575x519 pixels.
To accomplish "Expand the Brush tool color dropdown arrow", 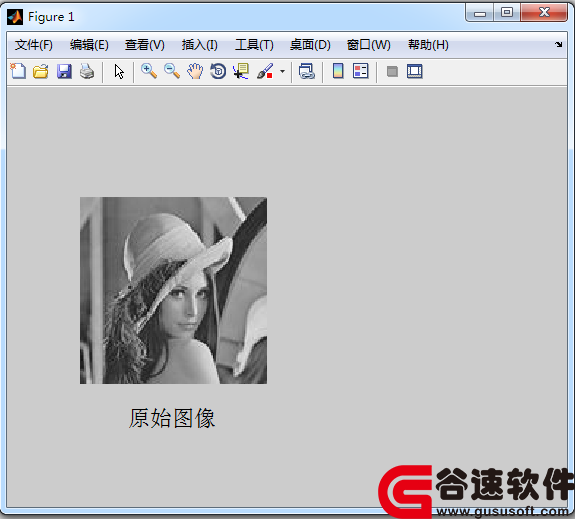I will click(x=282, y=71).
